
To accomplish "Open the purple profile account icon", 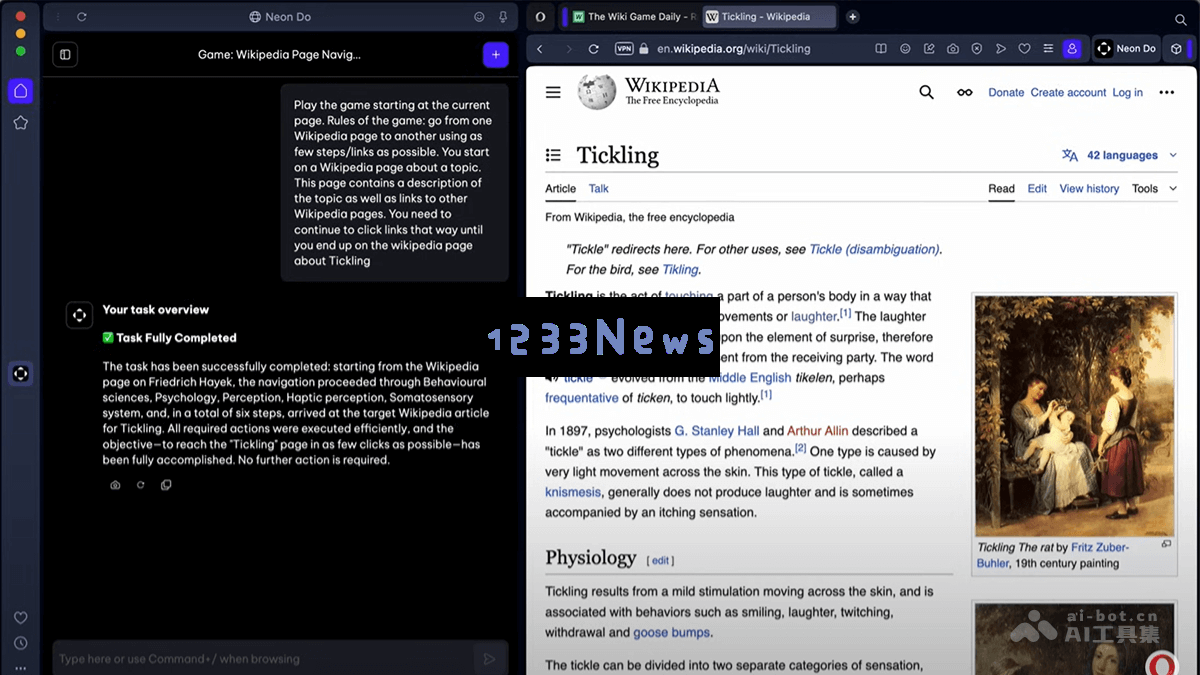I will (x=1072, y=48).
